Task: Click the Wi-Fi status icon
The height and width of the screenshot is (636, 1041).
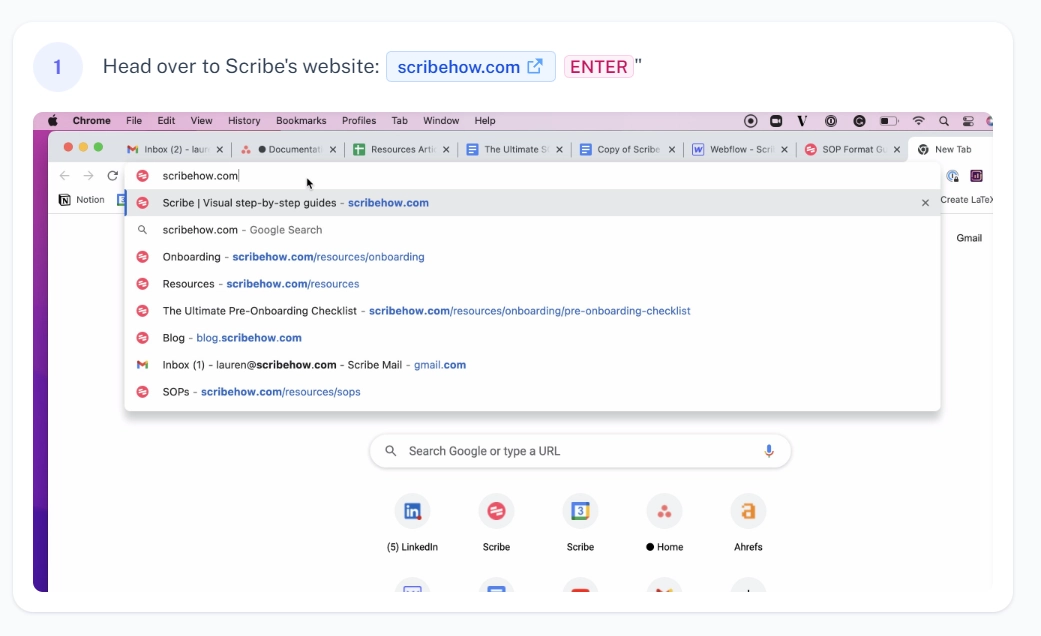Action: pyautogui.click(x=918, y=121)
